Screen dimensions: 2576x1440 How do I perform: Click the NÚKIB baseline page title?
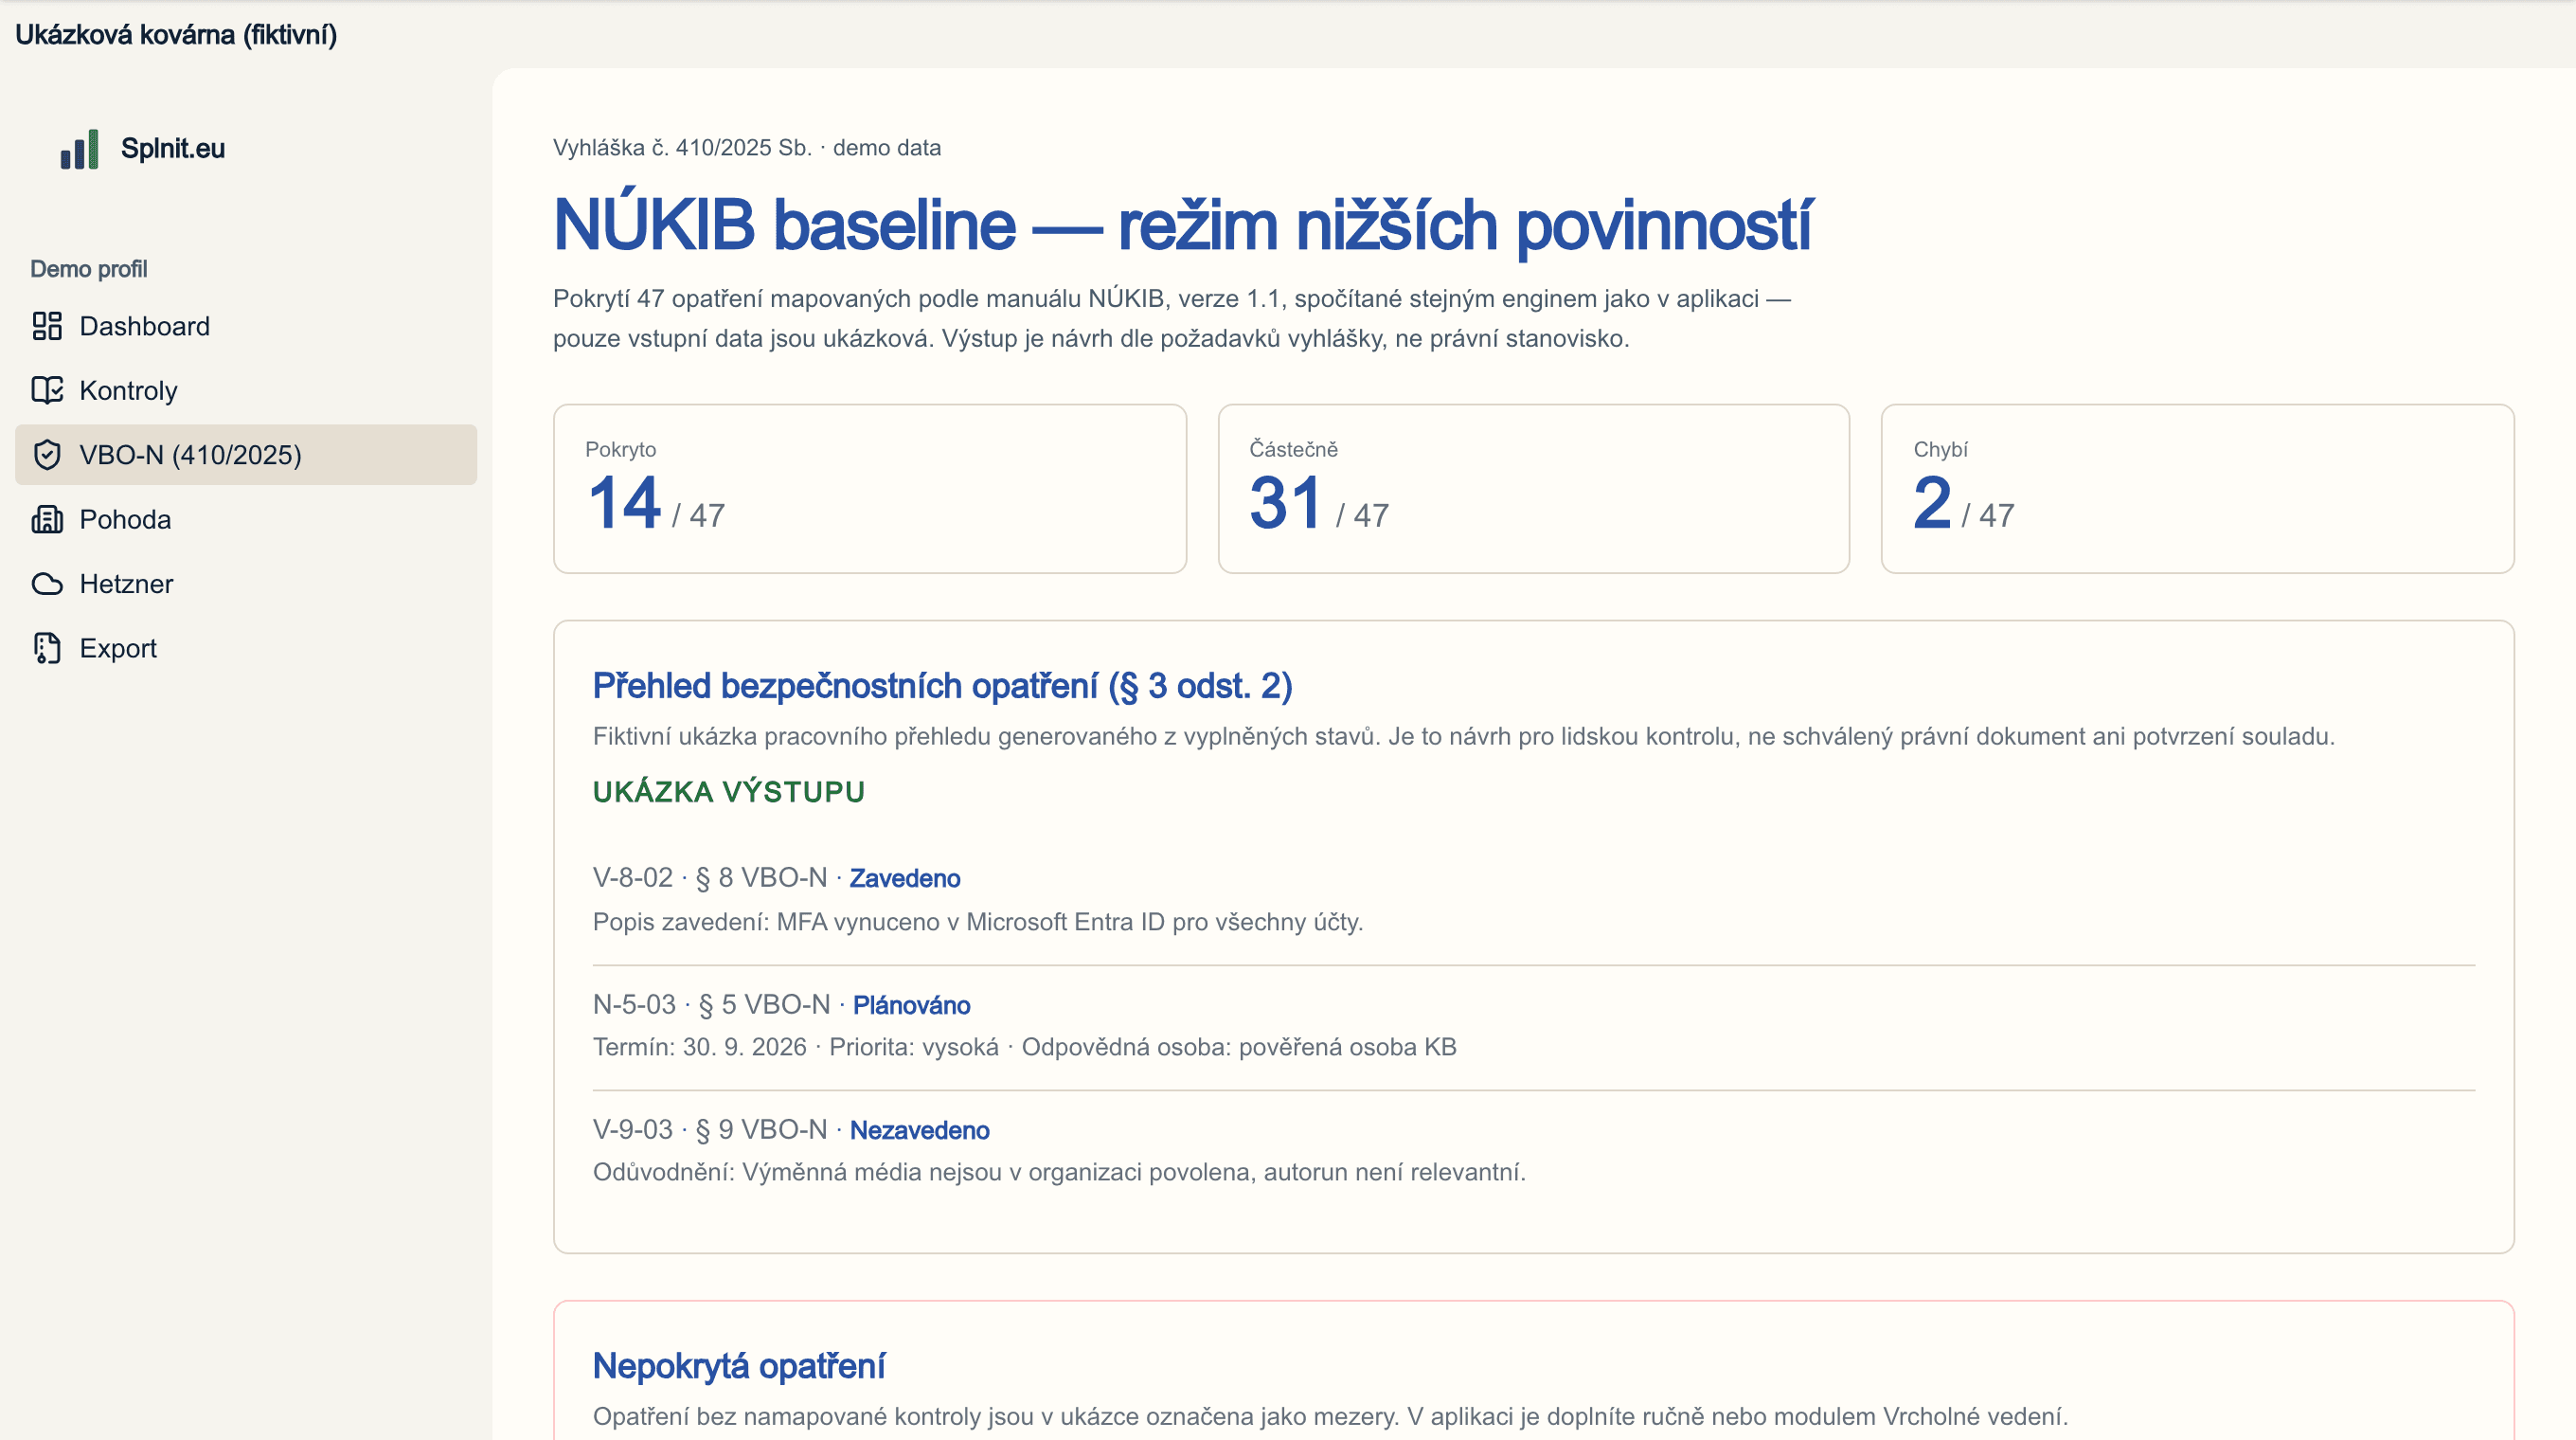[1183, 225]
